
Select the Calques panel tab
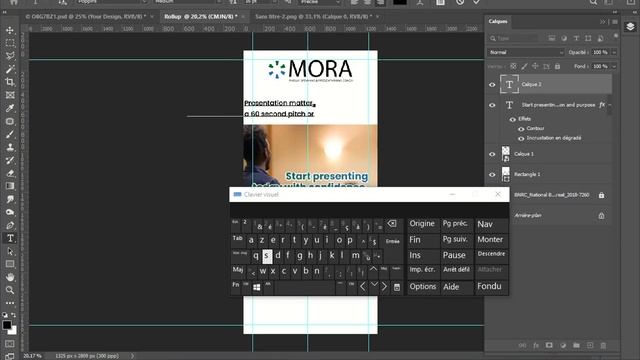click(x=498, y=21)
